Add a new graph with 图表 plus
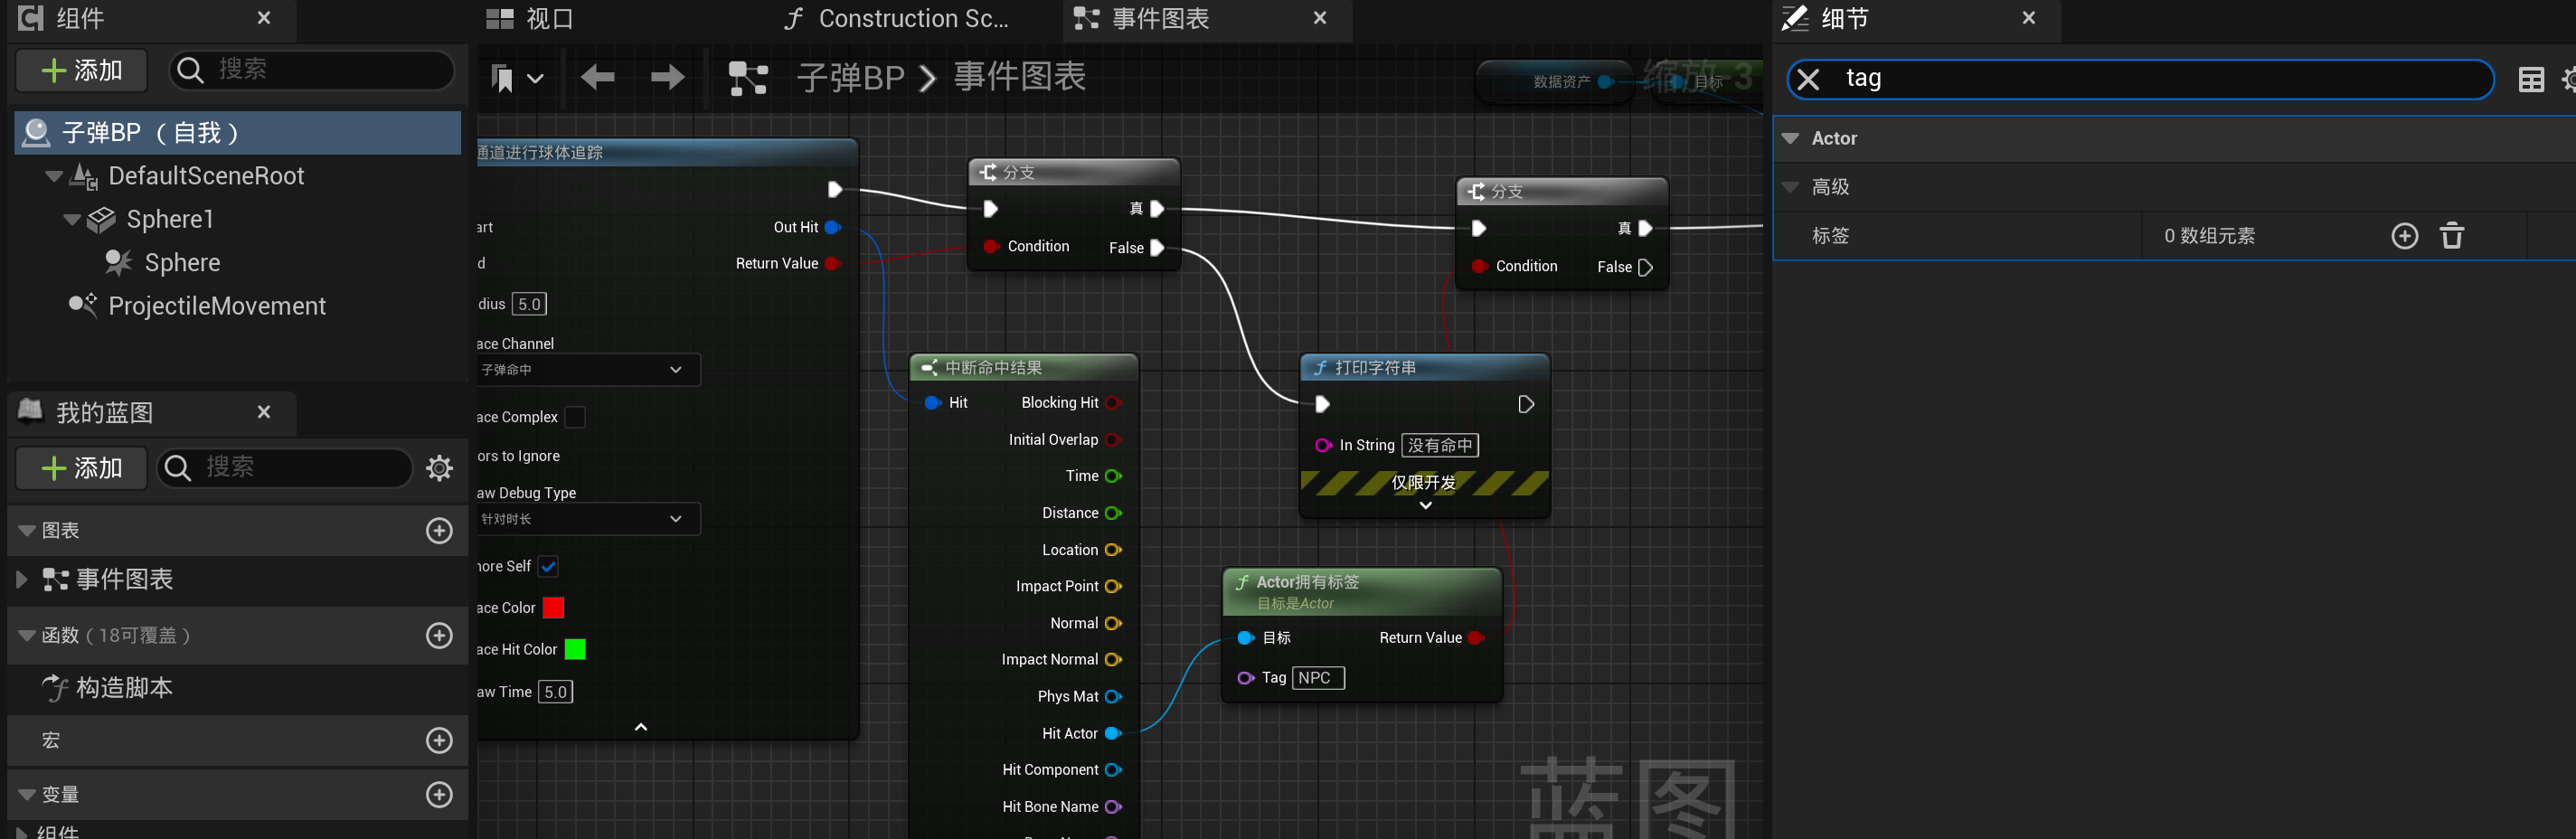Screen dimensions: 2576x839 click(x=439, y=531)
